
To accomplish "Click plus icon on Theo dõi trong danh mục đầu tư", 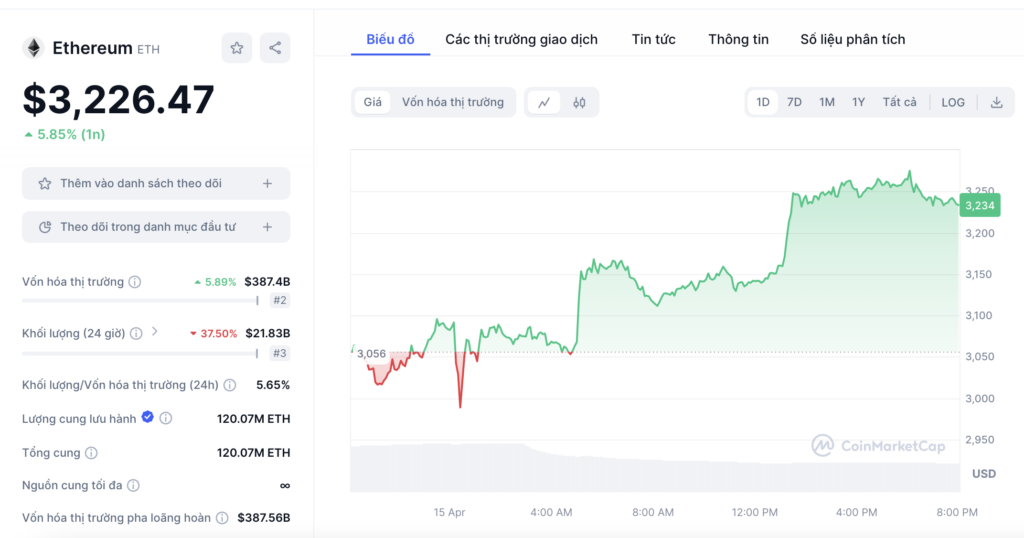I will tap(267, 227).
